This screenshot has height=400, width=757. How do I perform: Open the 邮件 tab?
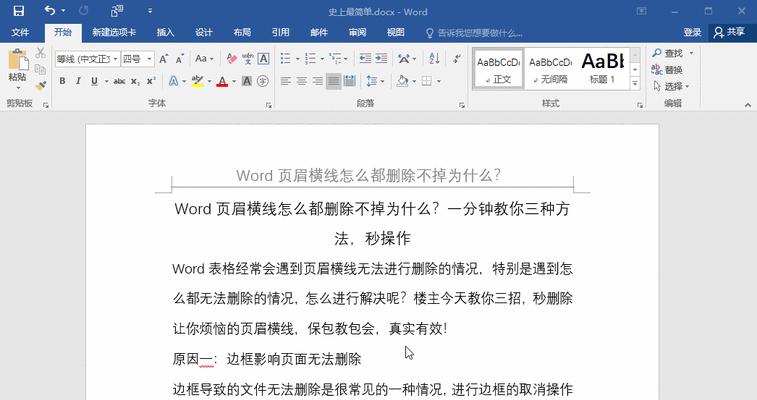(319, 32)
